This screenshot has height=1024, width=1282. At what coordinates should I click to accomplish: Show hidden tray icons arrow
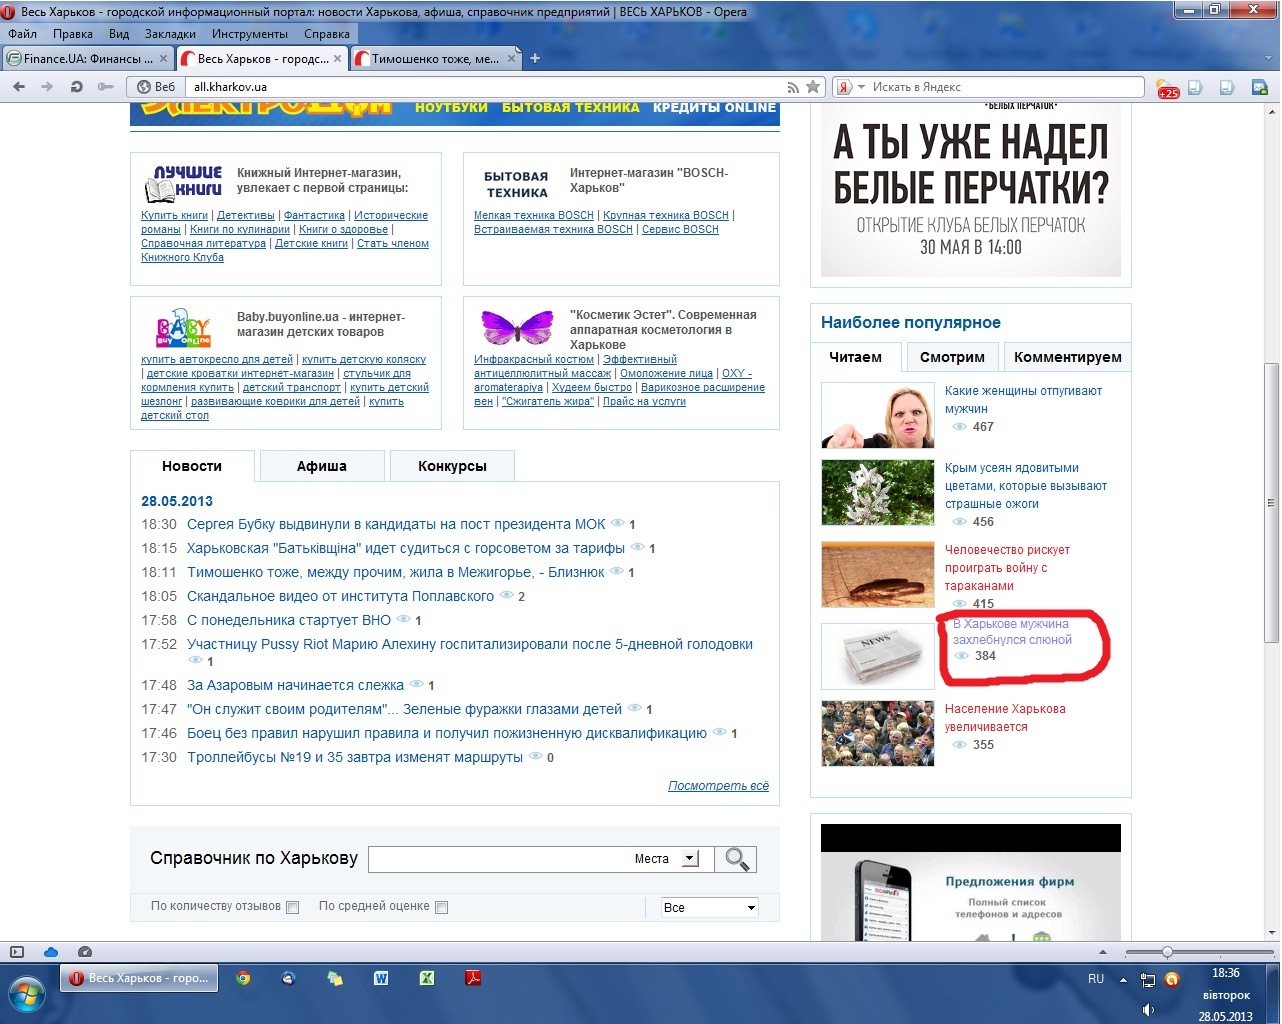pyautogui.click(x=1123, y=980)
